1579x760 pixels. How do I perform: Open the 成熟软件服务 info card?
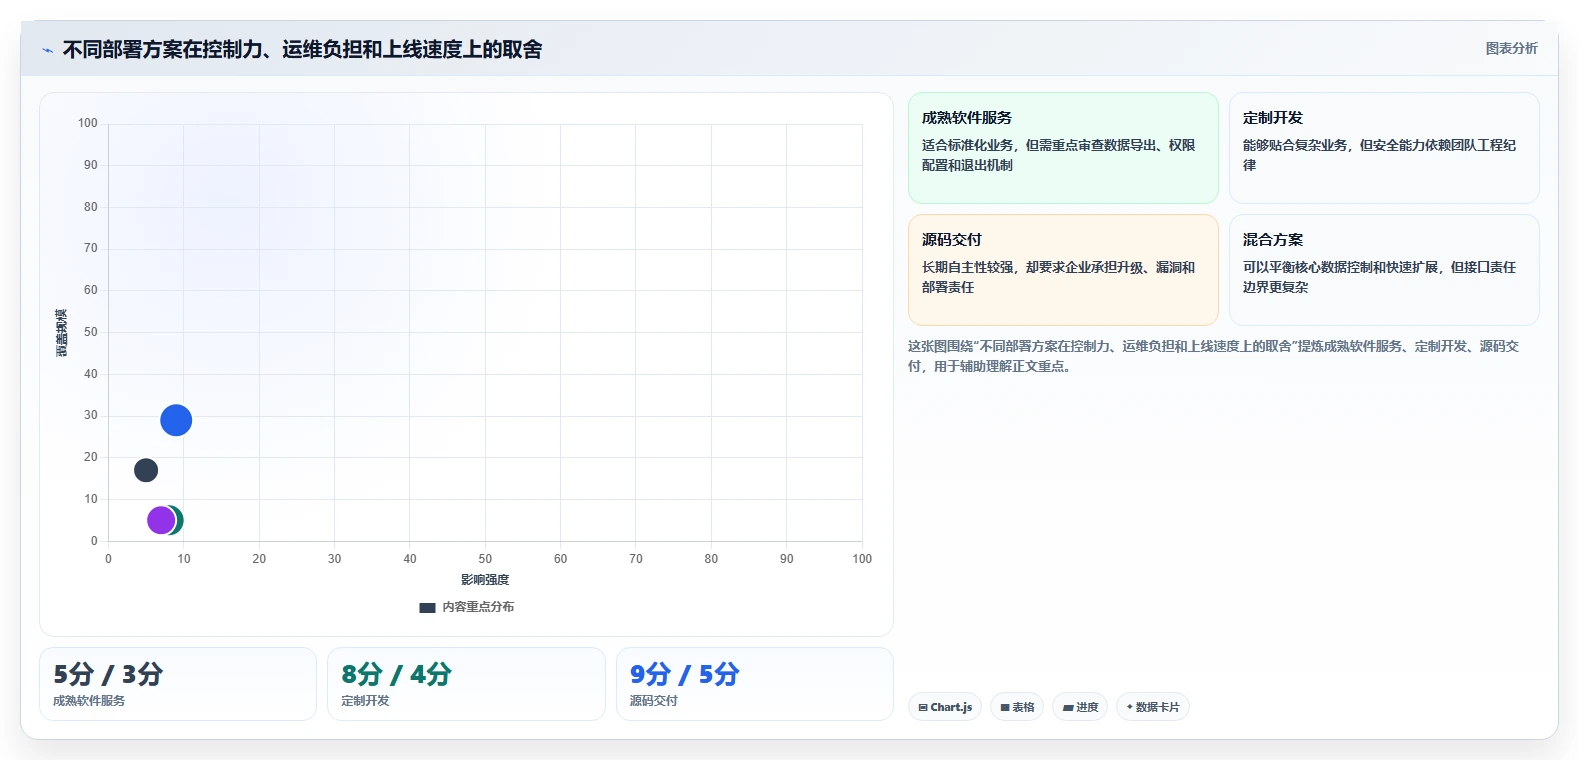coord(1063,148)
